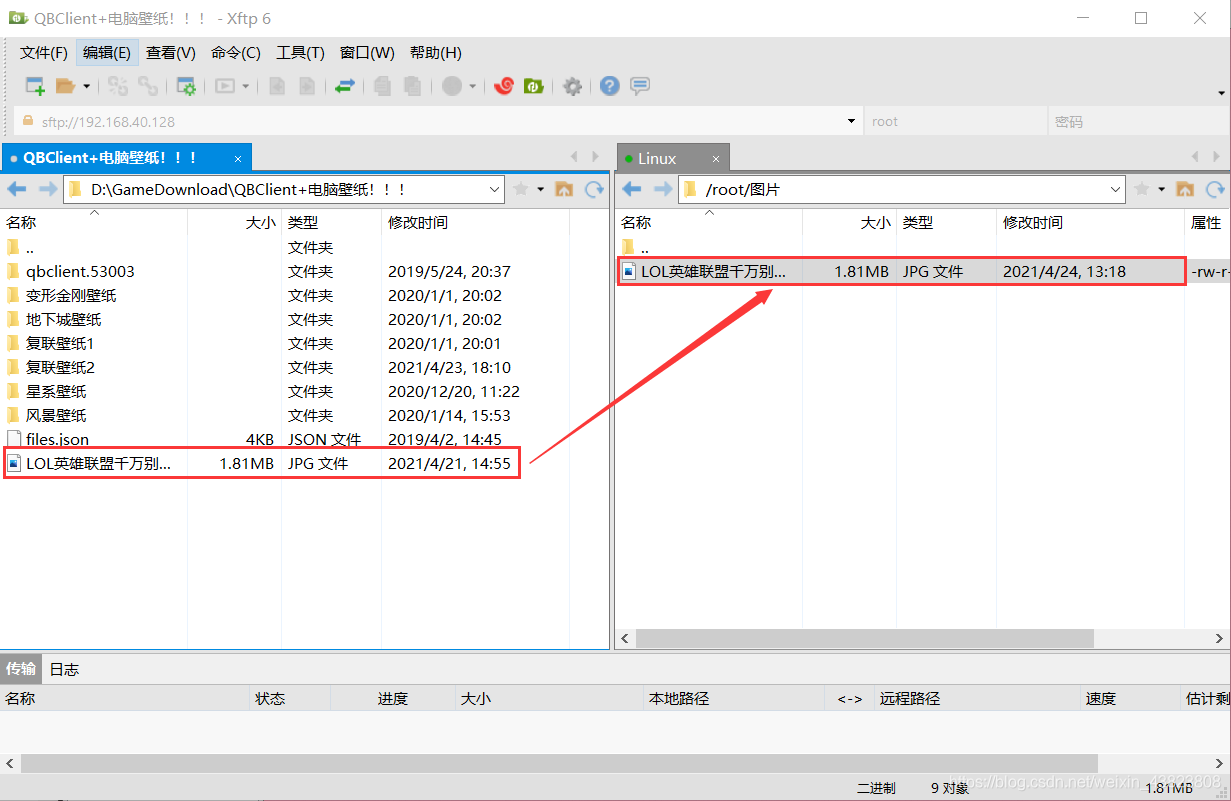Screen dimensions: 1231x801
Task: Click Forward arrow in local pane
Action: pyautogui.click(x=47, y=189)
